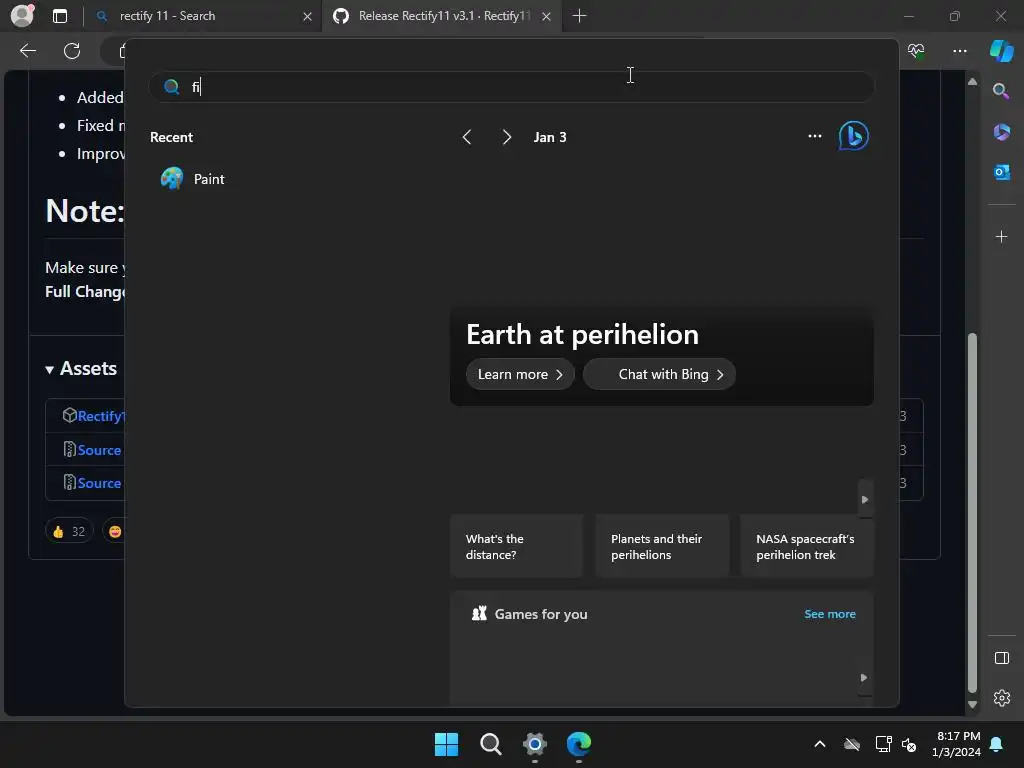Click into the Windows search input field
Screen dimensions: 1024x768
click(x=511, y=86)
